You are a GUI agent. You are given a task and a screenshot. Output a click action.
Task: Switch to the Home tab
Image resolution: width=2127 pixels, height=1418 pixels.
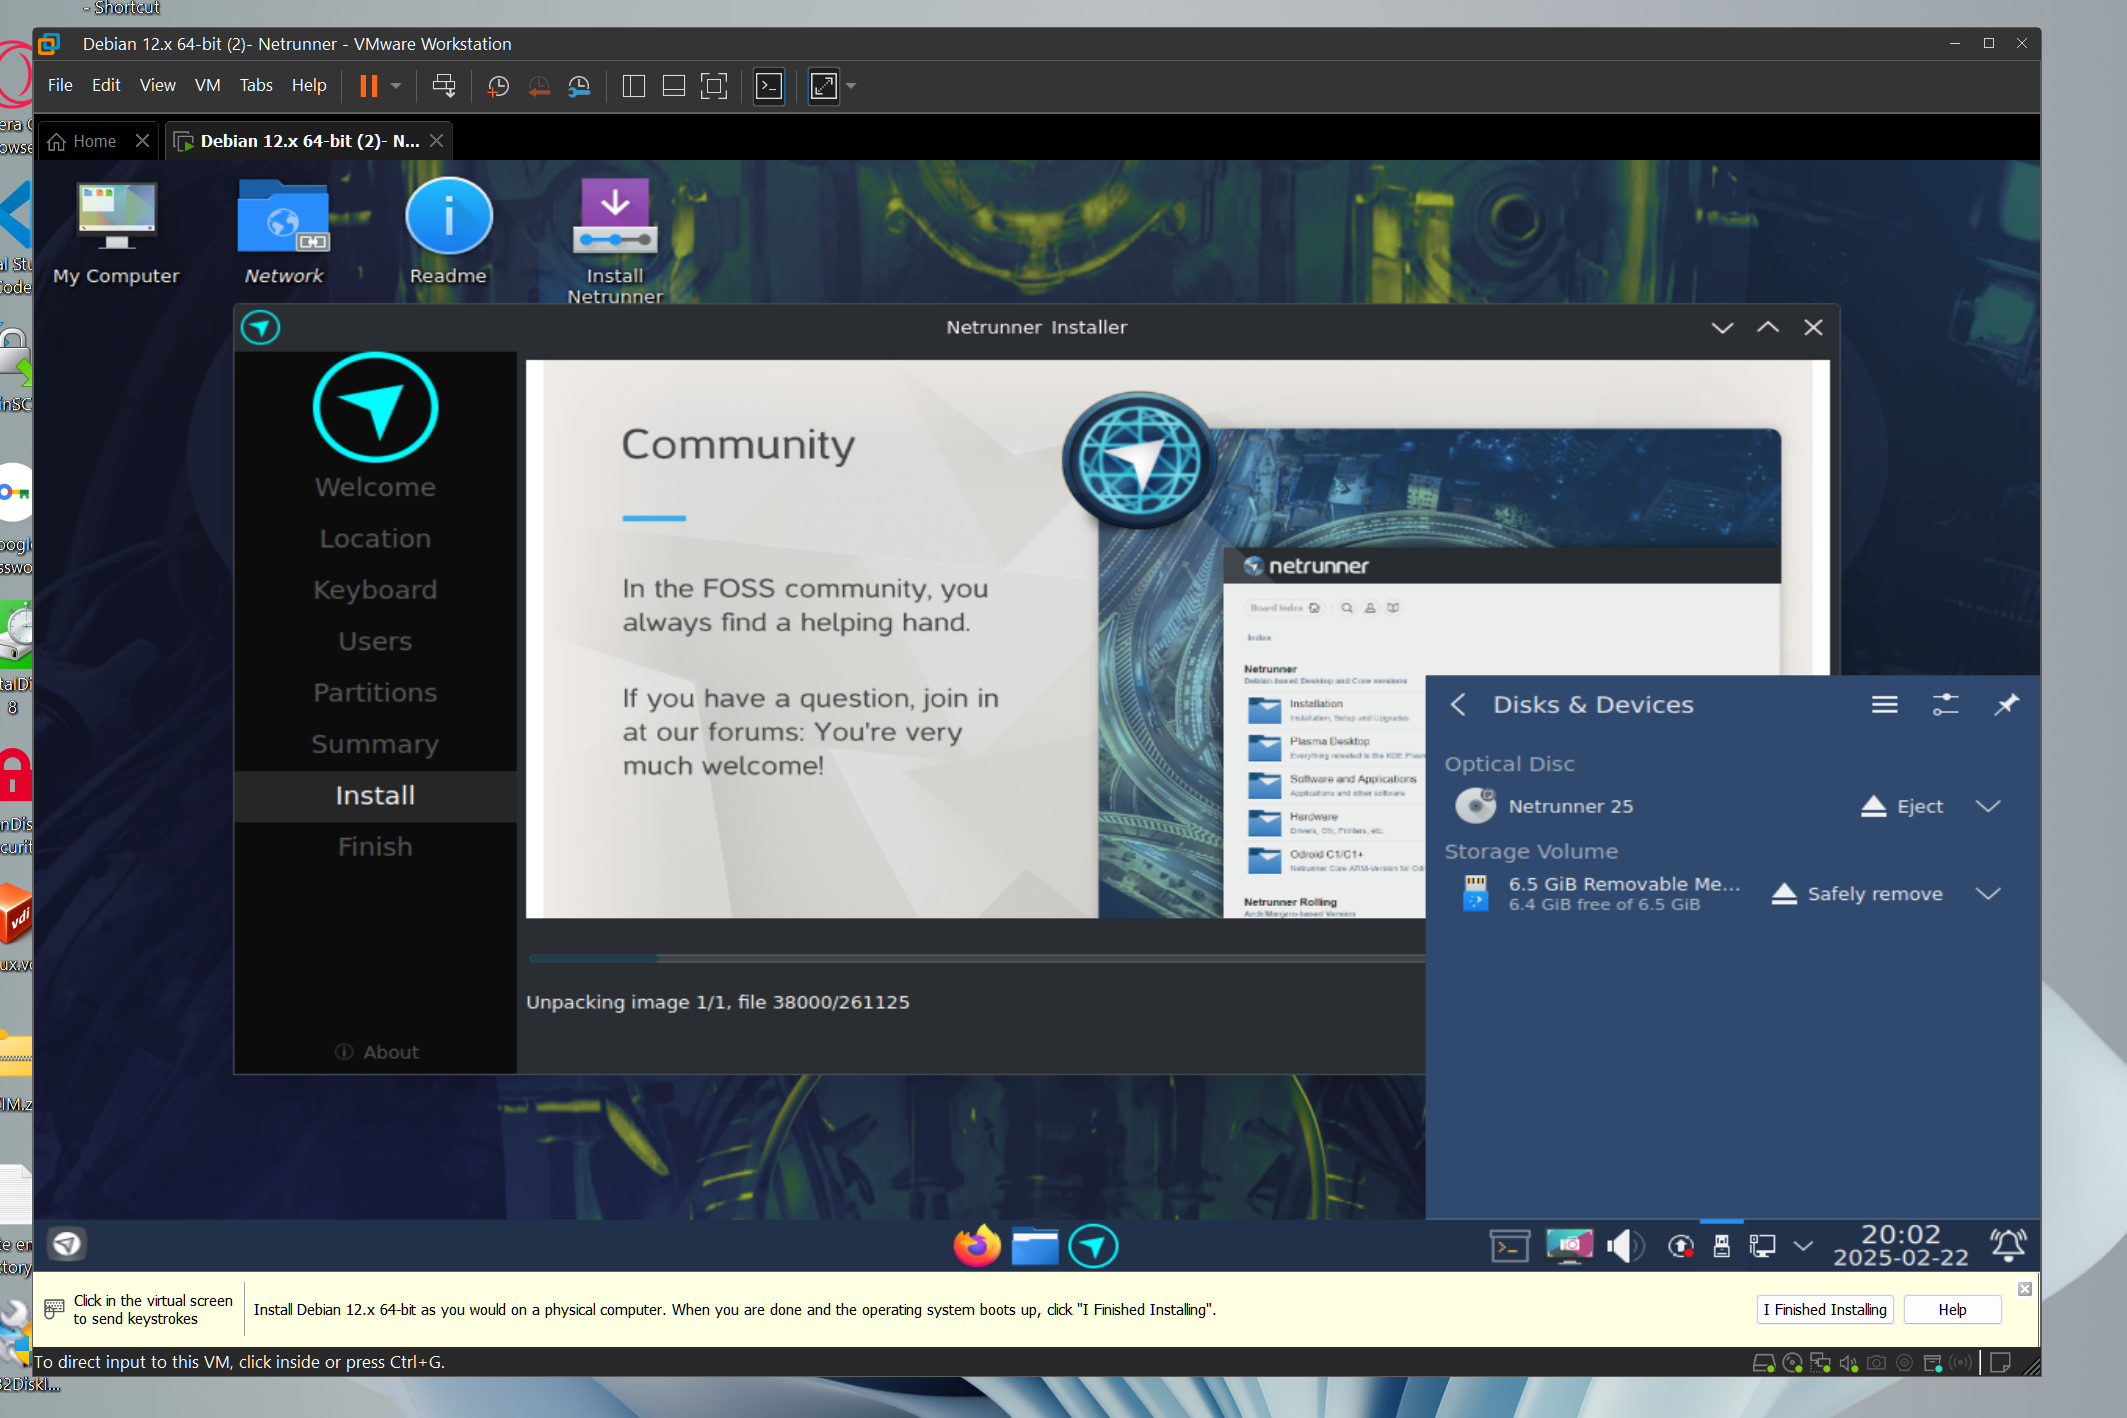(x=94, y=141)
